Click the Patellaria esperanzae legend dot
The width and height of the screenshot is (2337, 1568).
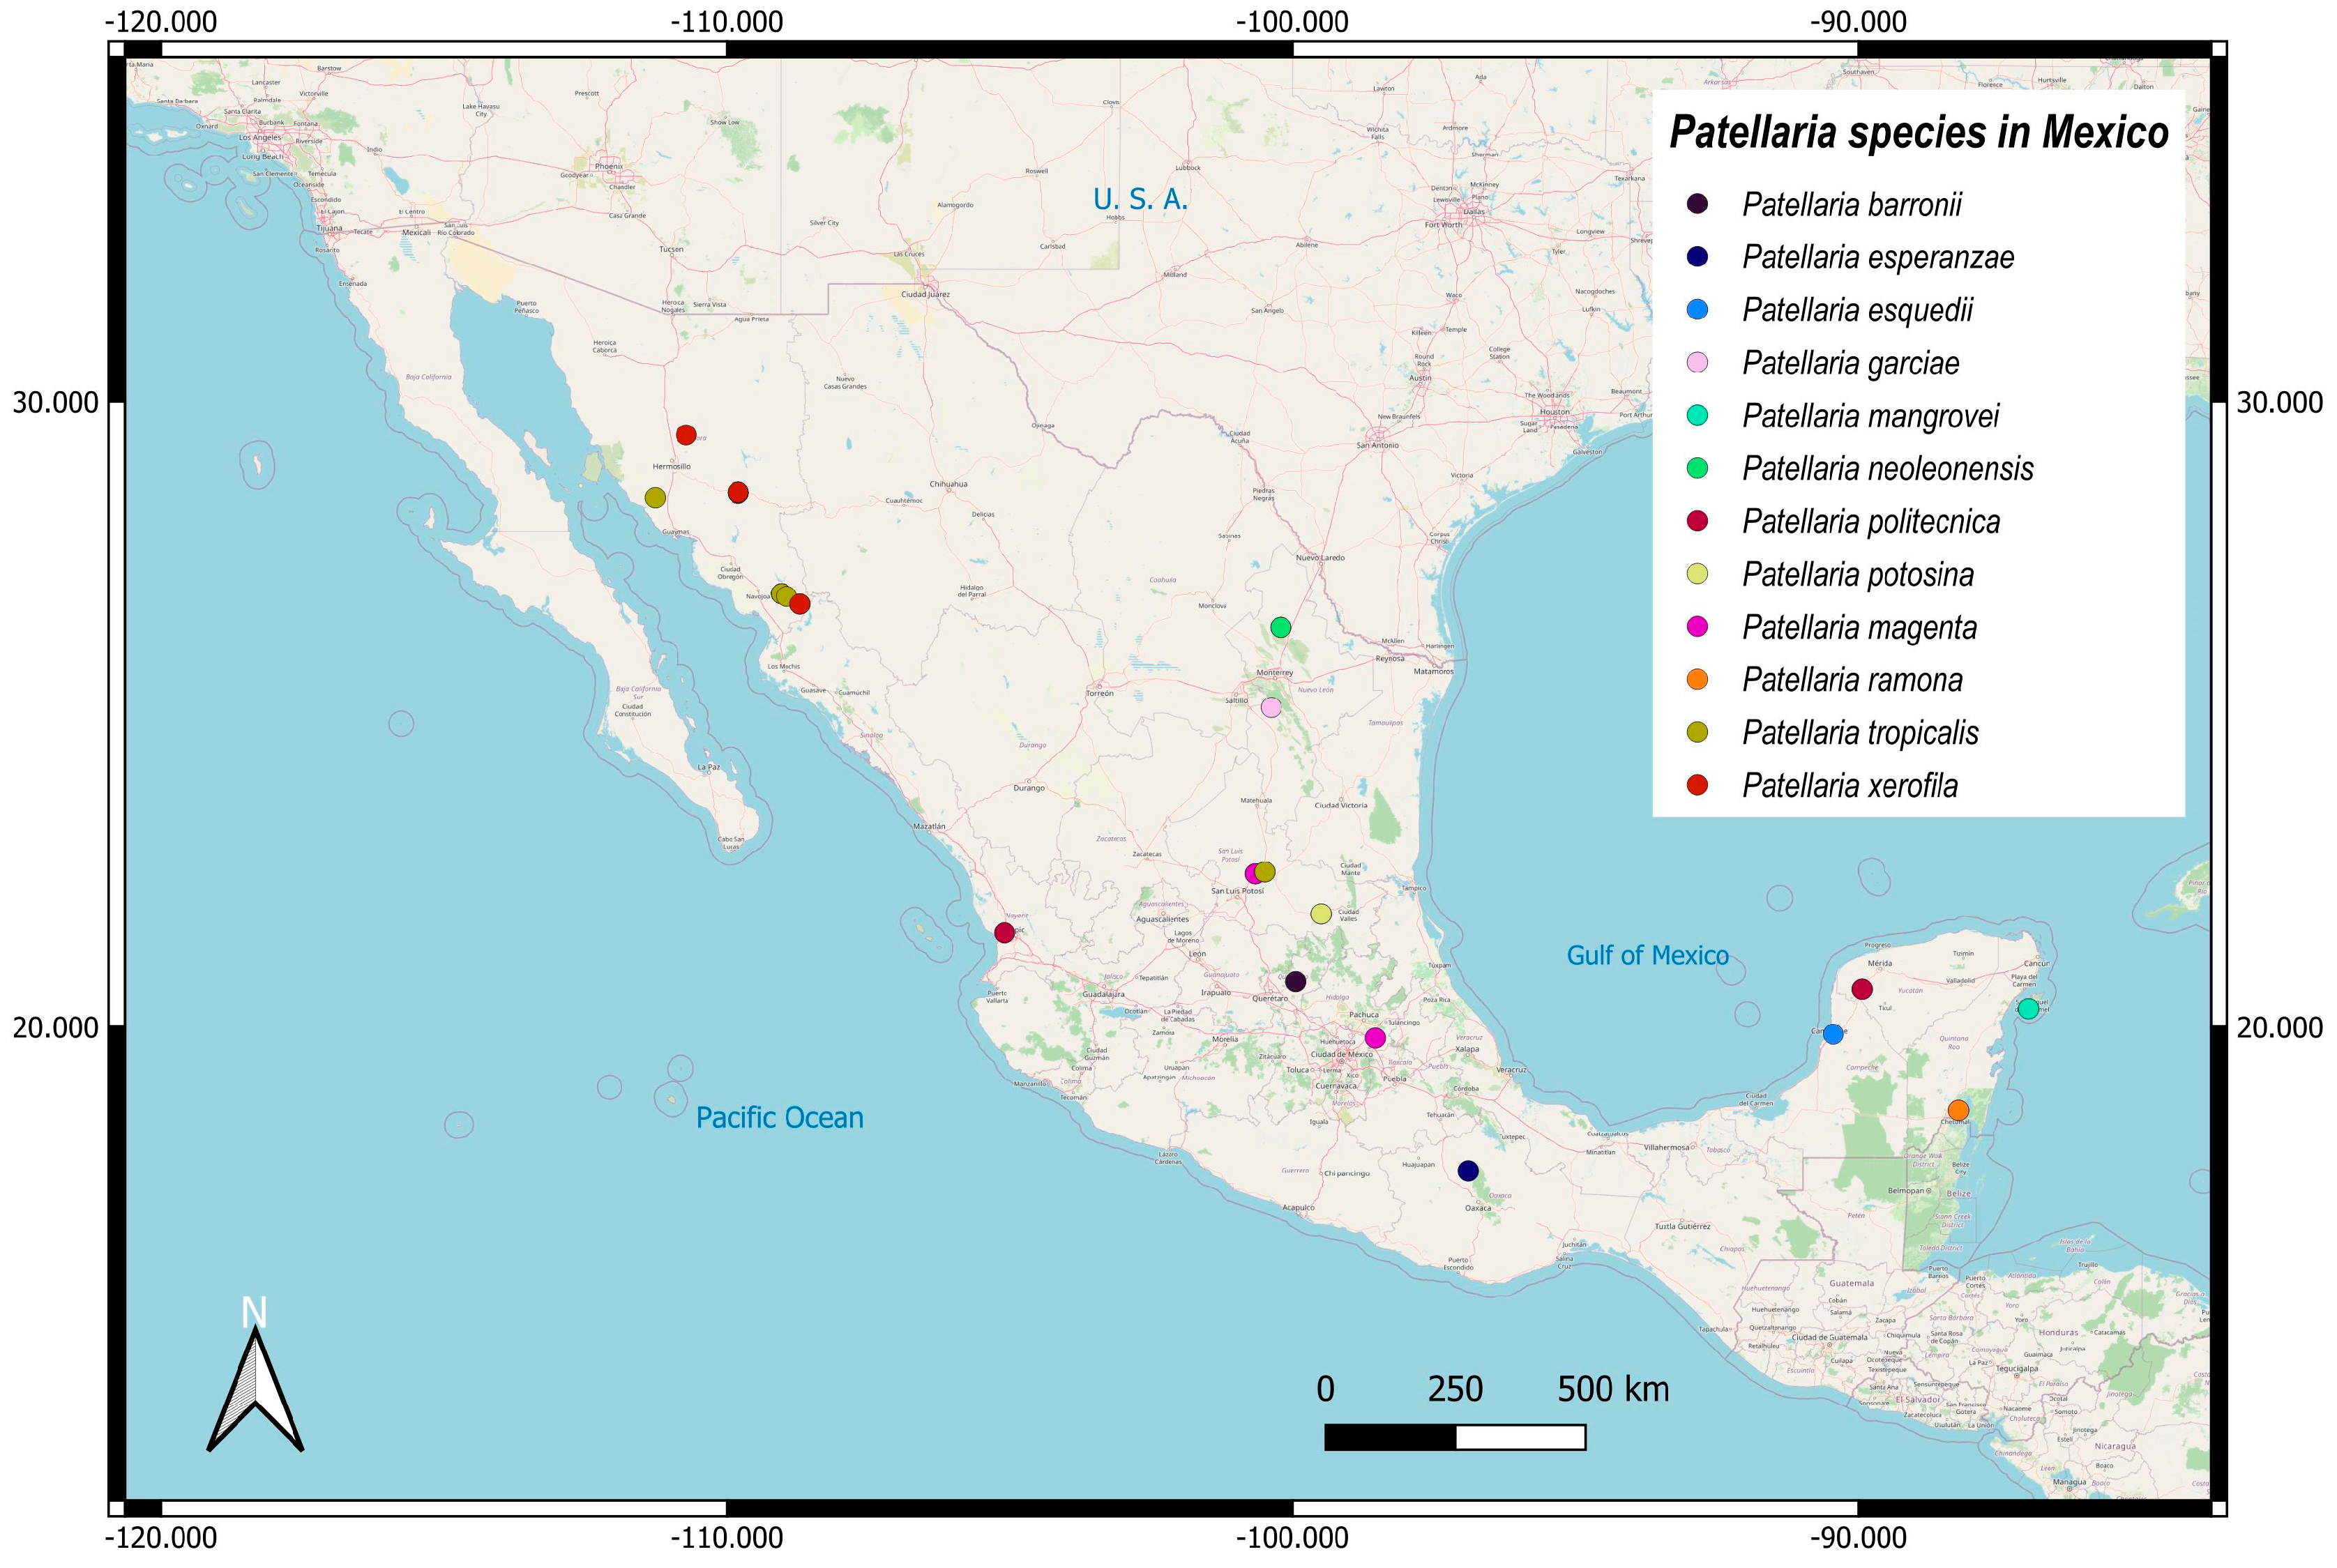pos(1697,257)
